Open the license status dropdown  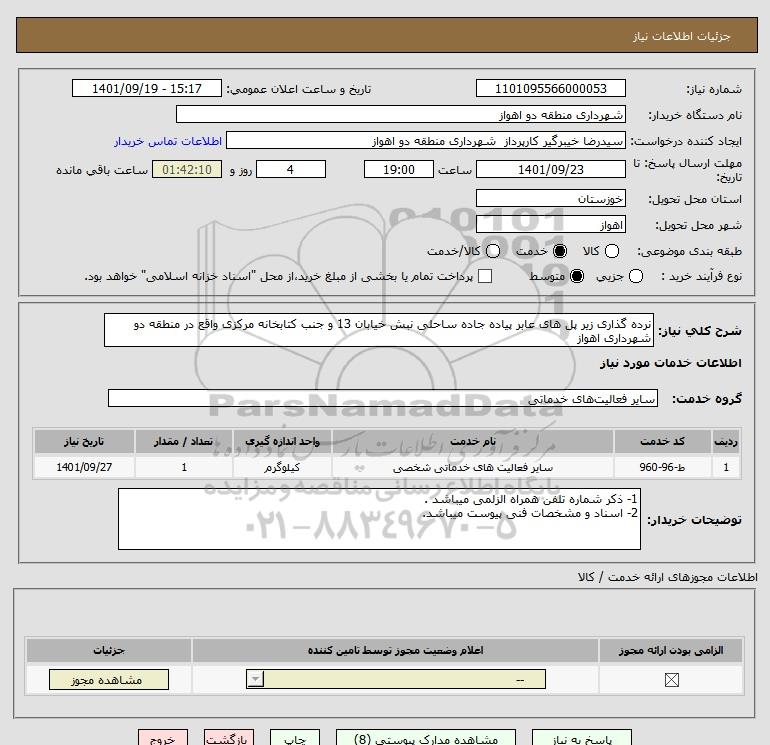click(x=395, y=680)
